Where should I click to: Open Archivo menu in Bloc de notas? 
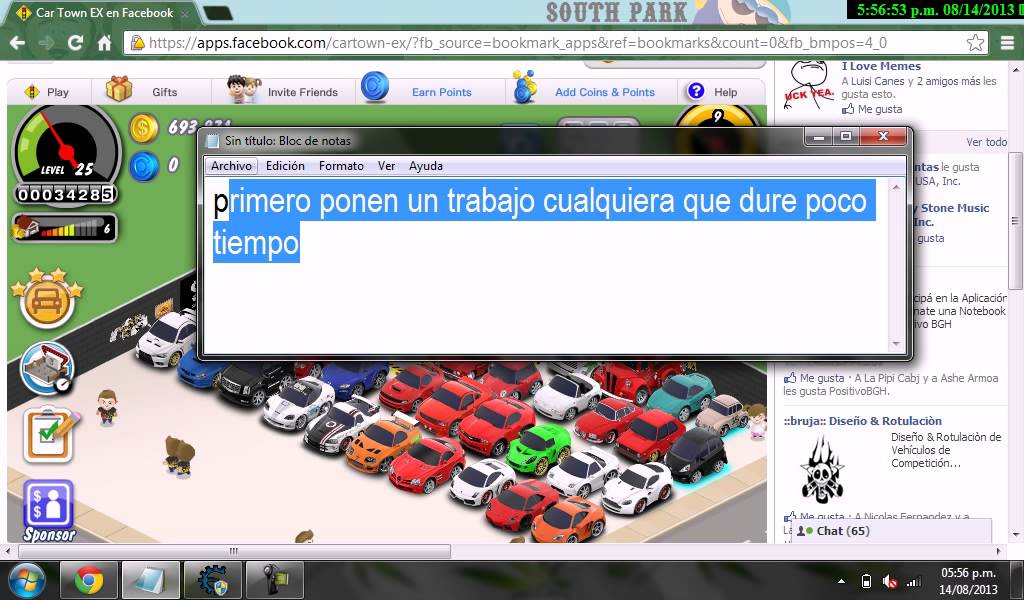pos(231,166)
